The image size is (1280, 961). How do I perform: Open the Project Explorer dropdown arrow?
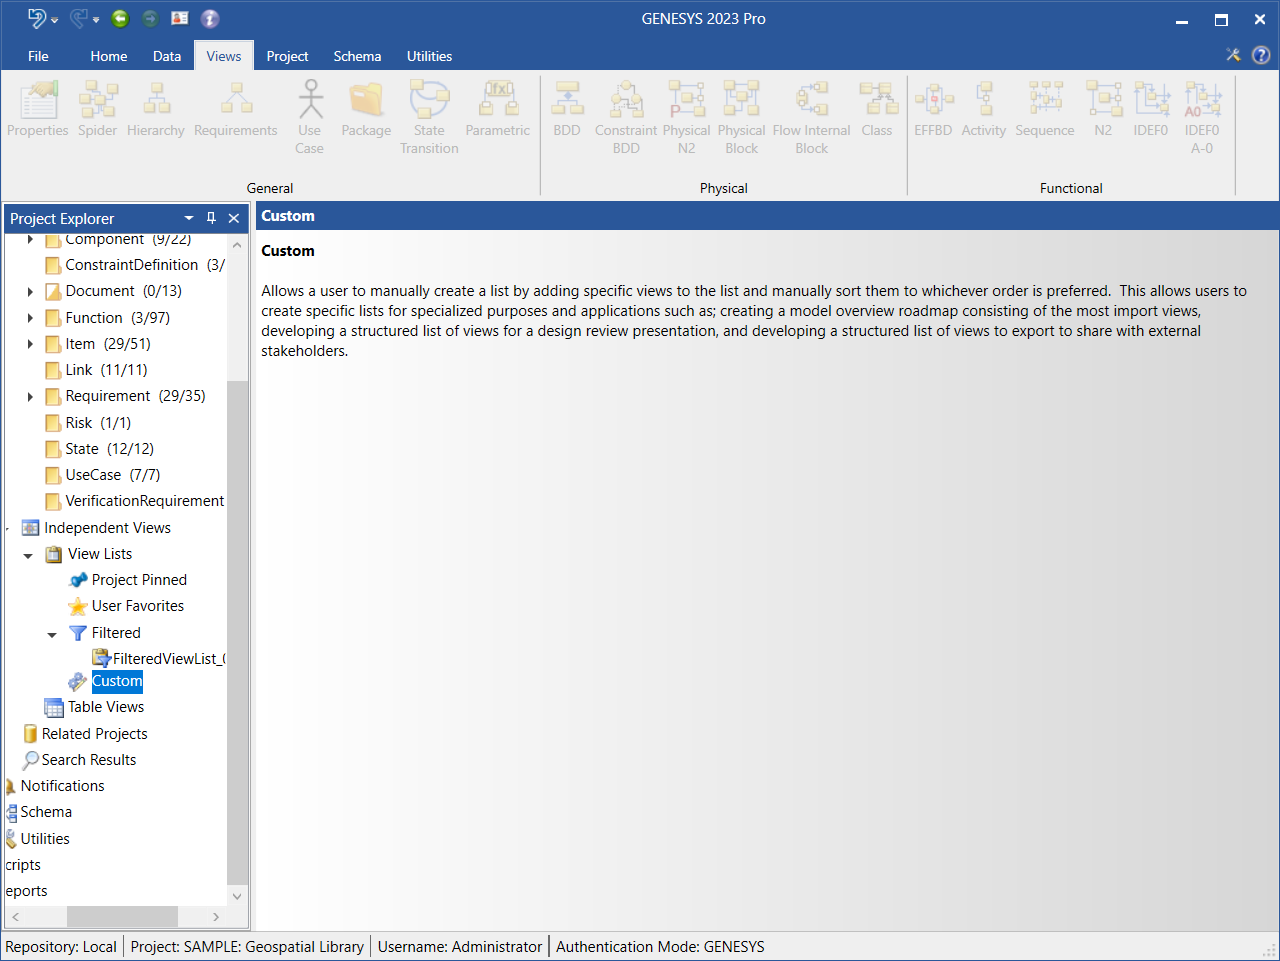[x=189, y=218]
